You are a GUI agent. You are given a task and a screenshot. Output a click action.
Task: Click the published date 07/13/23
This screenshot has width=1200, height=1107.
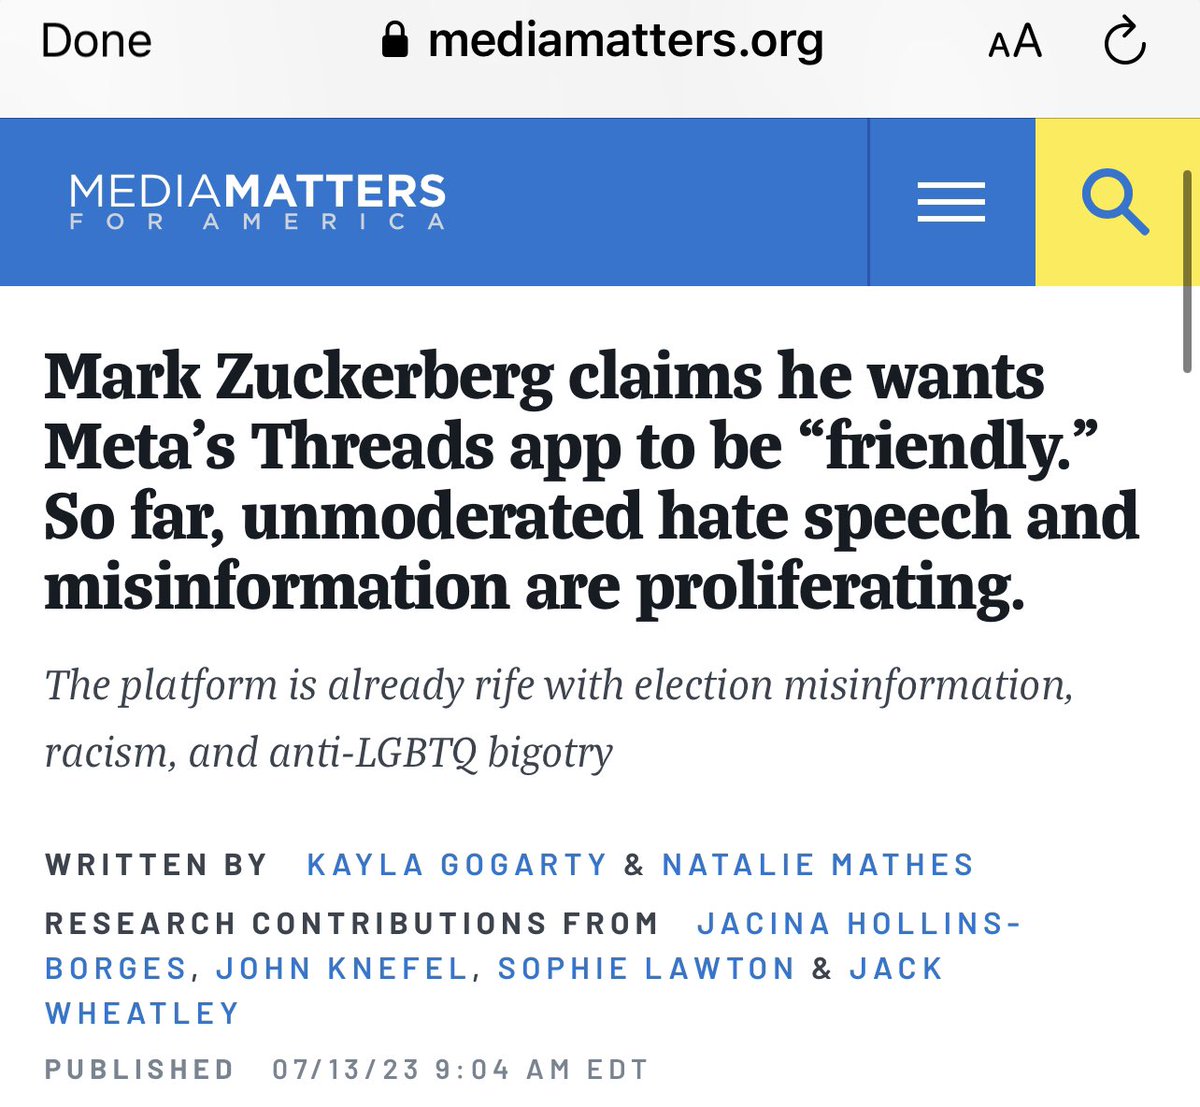(x=346, y=1069)
